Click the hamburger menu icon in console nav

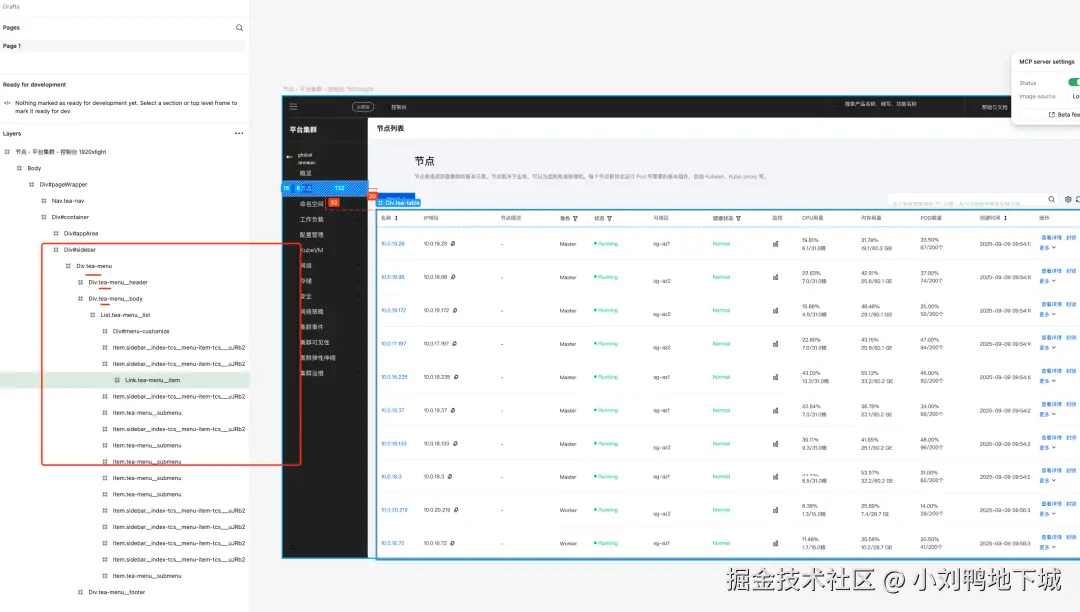point(293,106)
